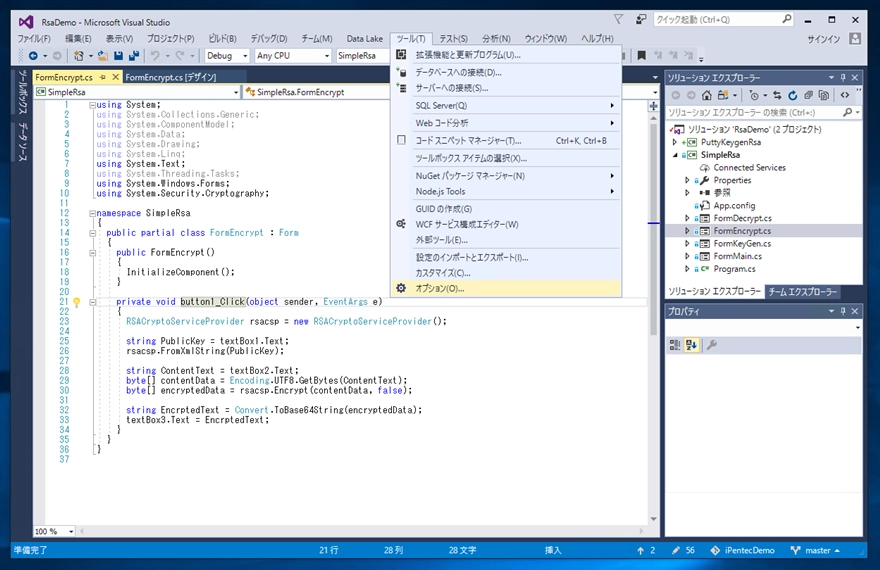Click the magnifier icon in Quick Launch box
Image resolution: width=880 pixels, height=570 pixels.
click(x=787, y=20)
